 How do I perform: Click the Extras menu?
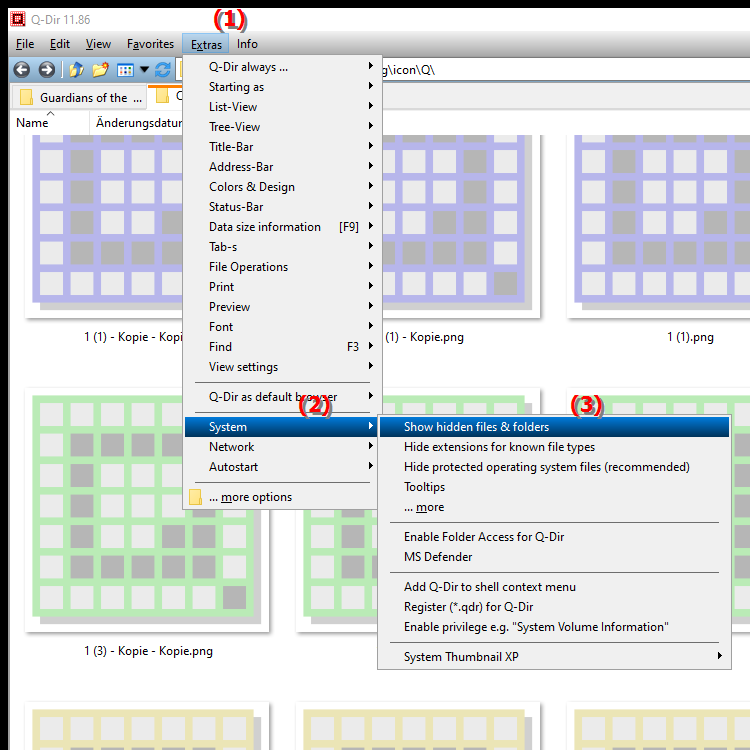pos(206,44)
